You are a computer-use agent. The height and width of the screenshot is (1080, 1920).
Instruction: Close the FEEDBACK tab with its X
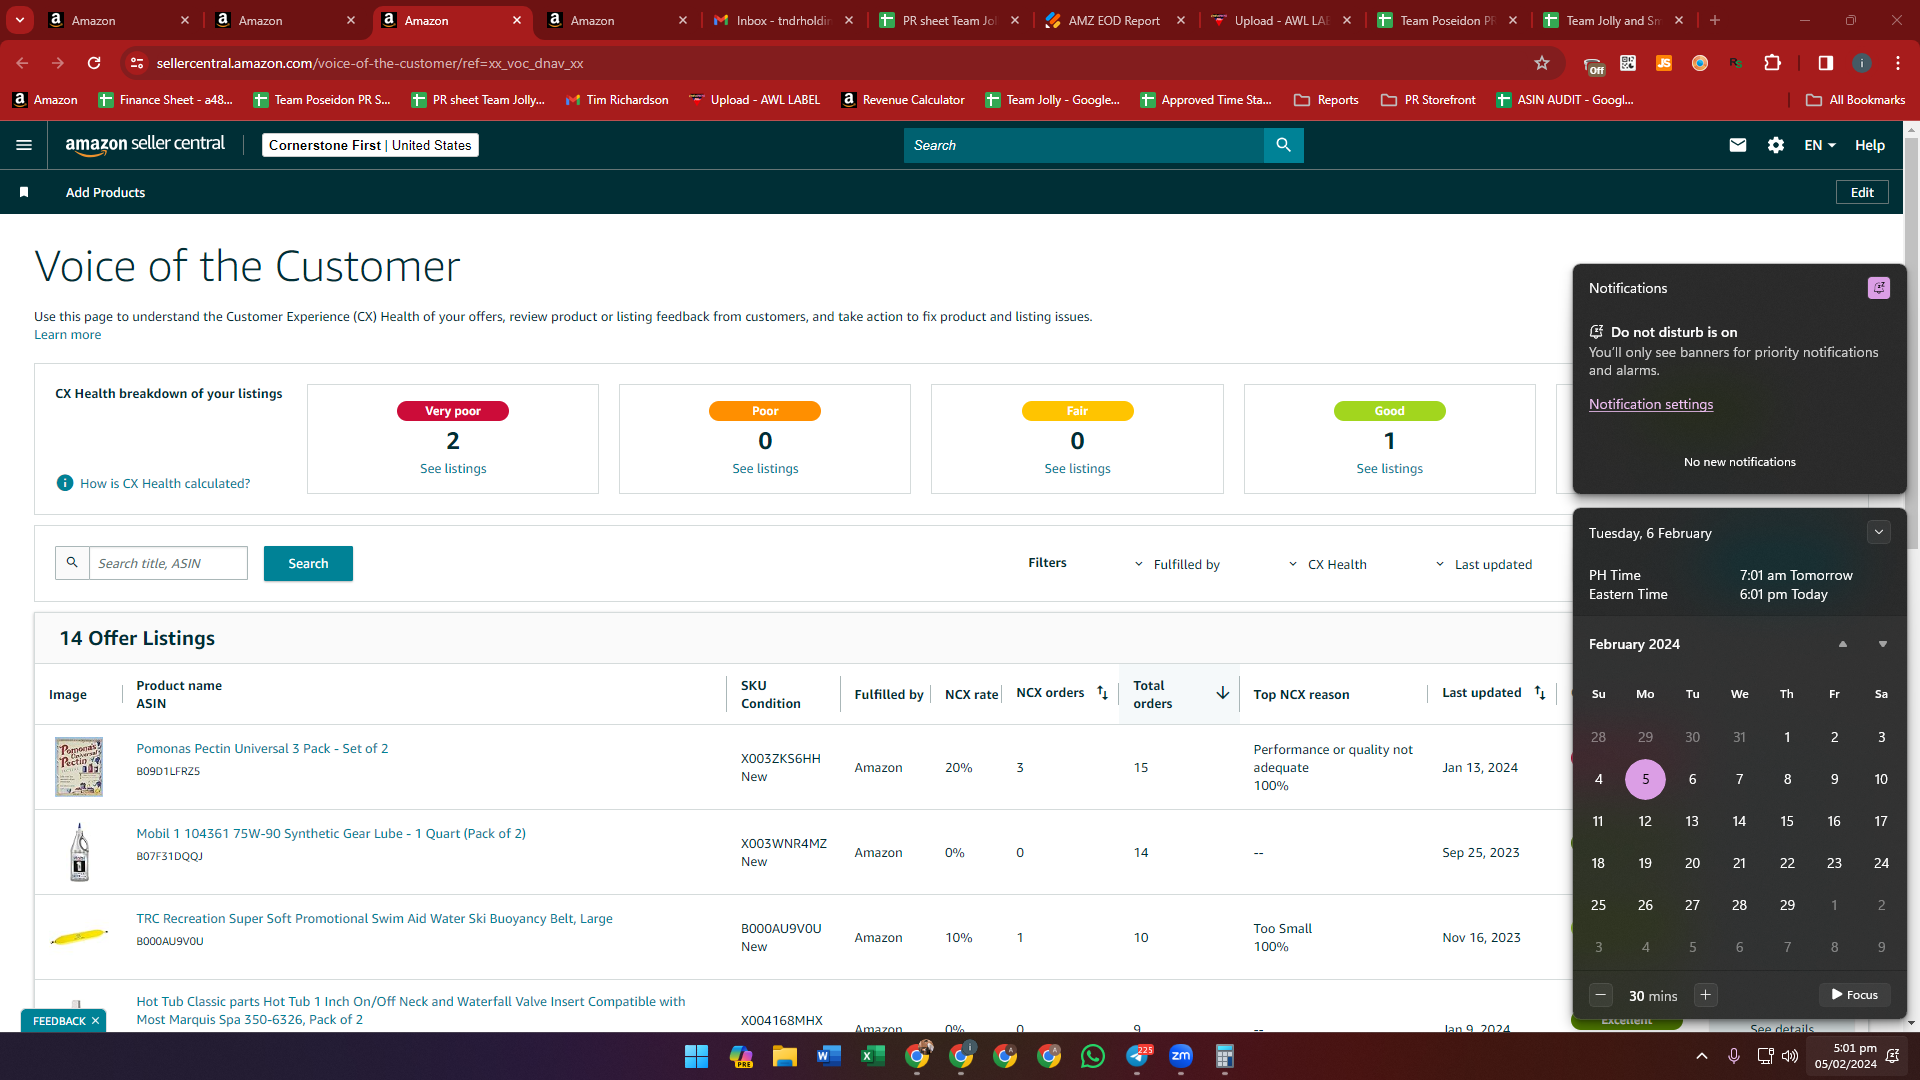click(x=95, y=1021)
